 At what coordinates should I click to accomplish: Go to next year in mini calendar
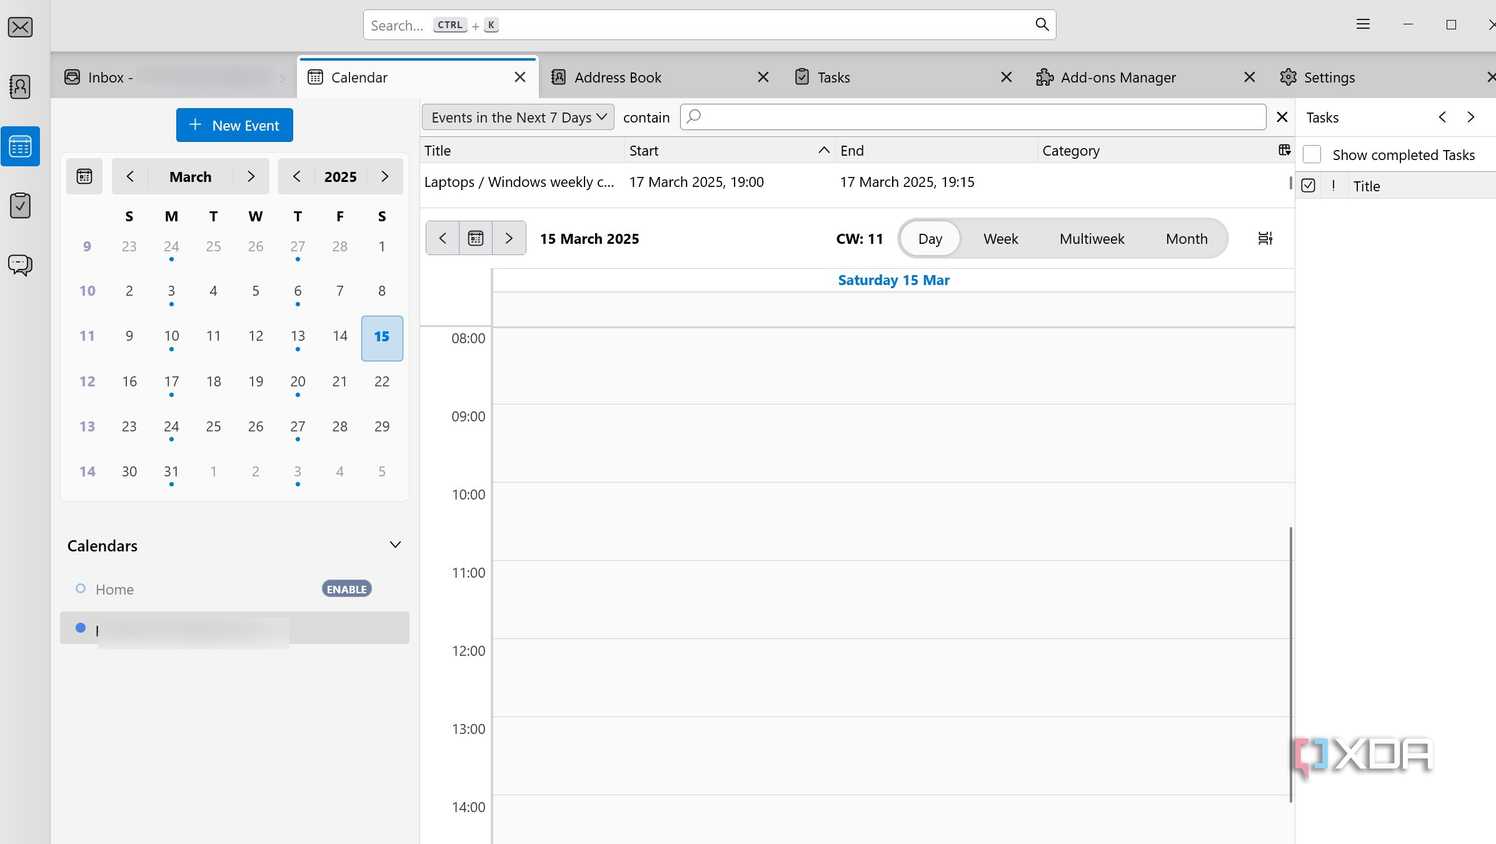(x=385, y=176)
